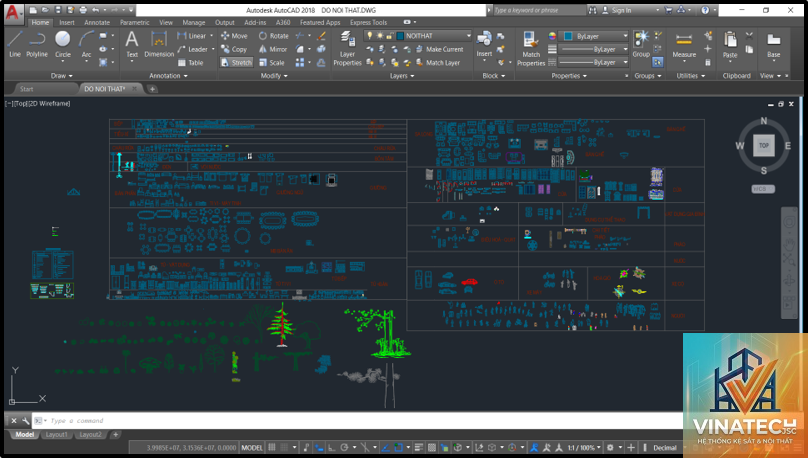808x458 pixels.
Task: Toggle snap mode in status bar
Action: coord(284,448)
